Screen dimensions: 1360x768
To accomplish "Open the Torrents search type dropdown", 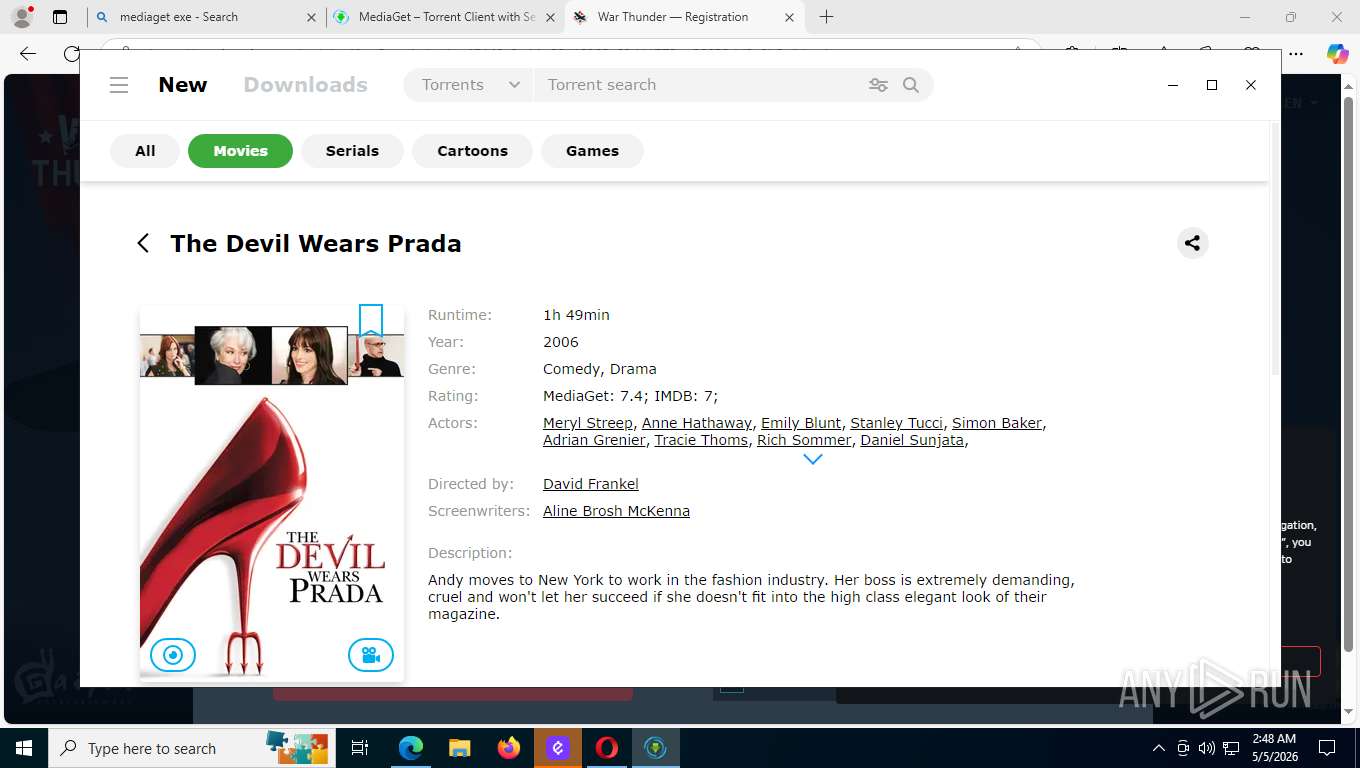I will pyautogui.click(x=470, y=85).
